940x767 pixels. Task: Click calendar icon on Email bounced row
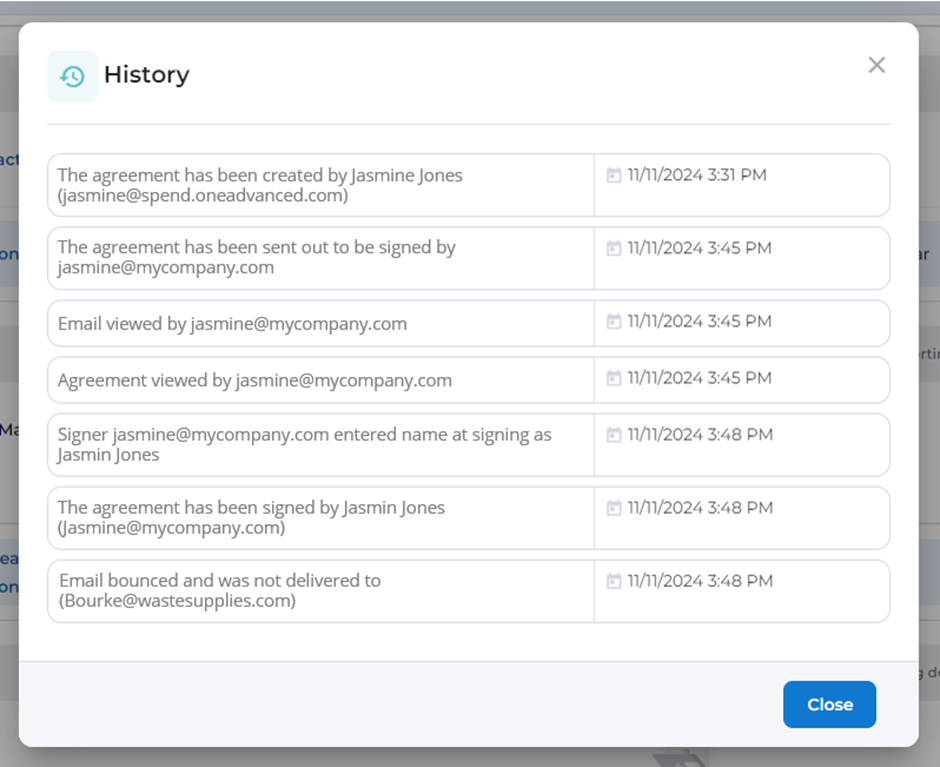pos(614,581)
